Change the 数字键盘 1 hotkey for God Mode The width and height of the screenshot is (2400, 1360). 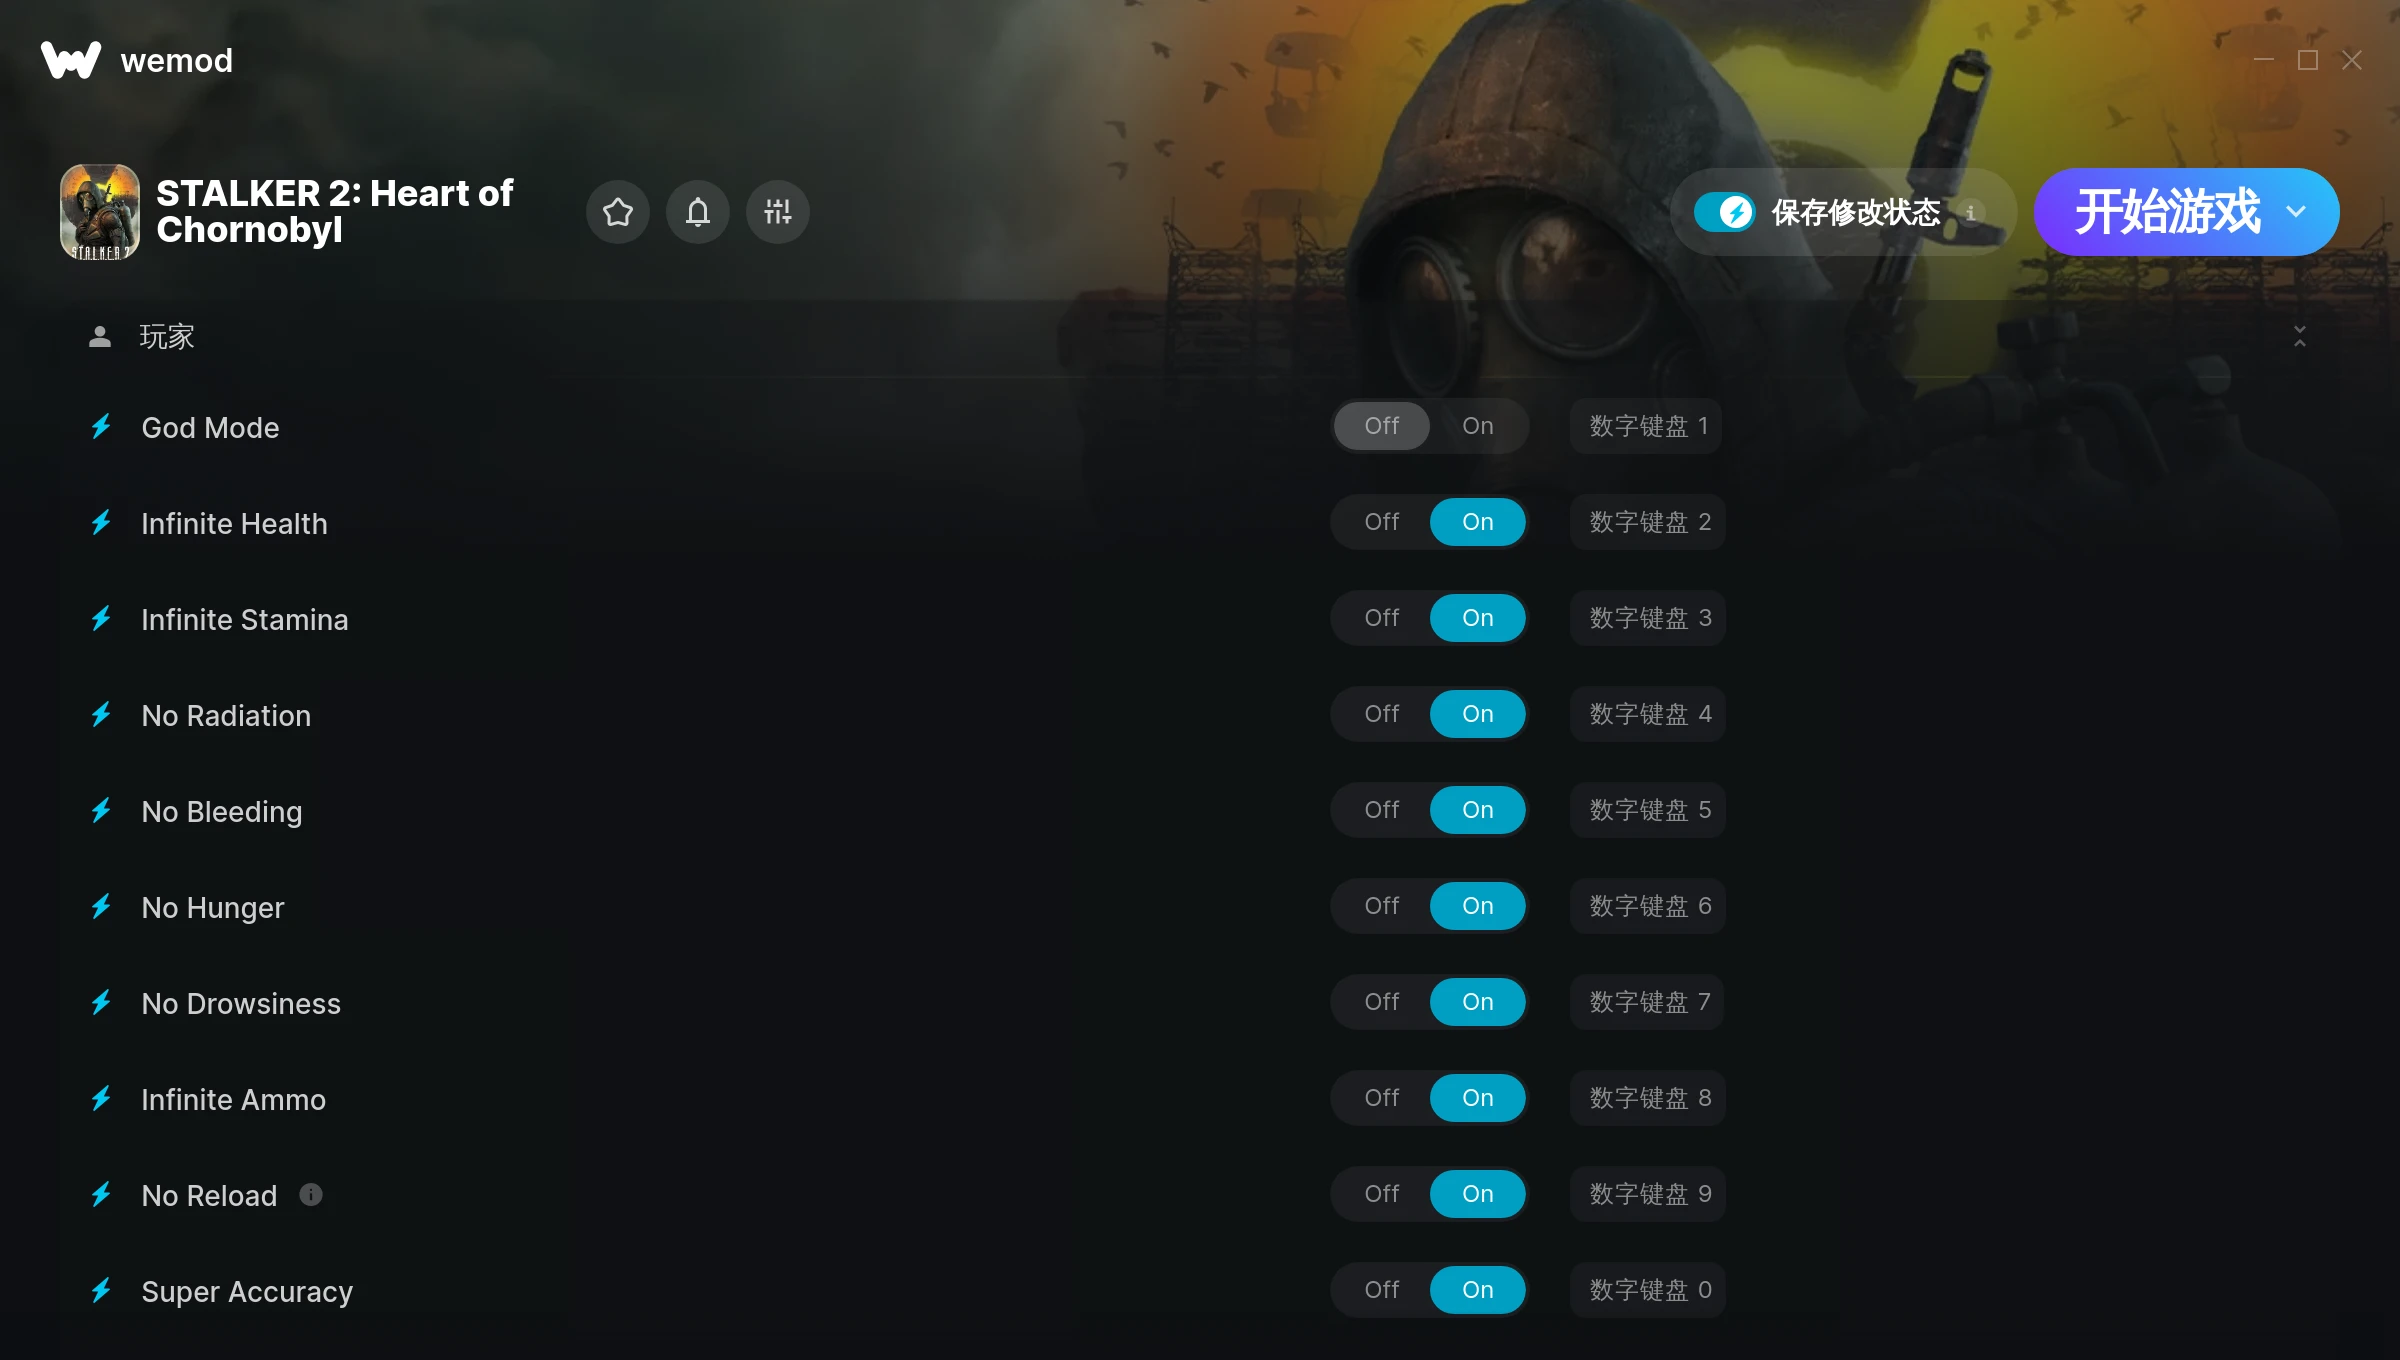pos(1646,426)
